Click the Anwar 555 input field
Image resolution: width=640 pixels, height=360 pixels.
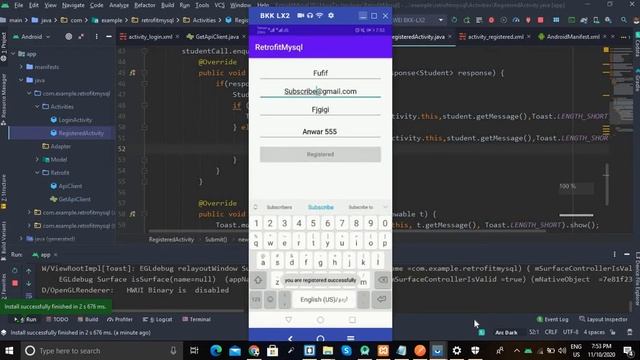pos(320,131)
